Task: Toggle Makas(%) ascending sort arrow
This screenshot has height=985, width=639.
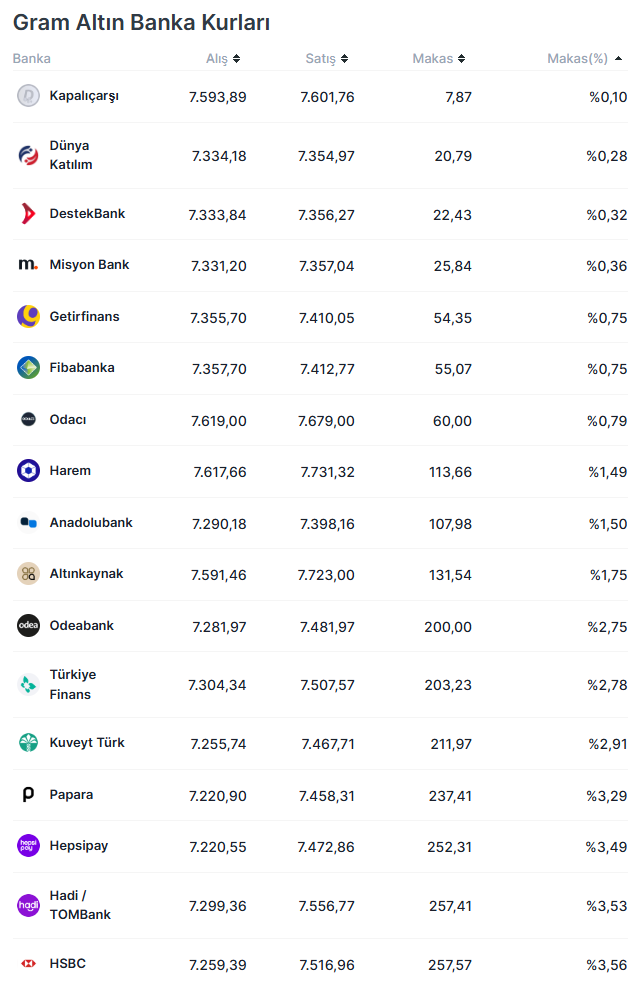Action: pyautogui.click(x=618, y=59)
